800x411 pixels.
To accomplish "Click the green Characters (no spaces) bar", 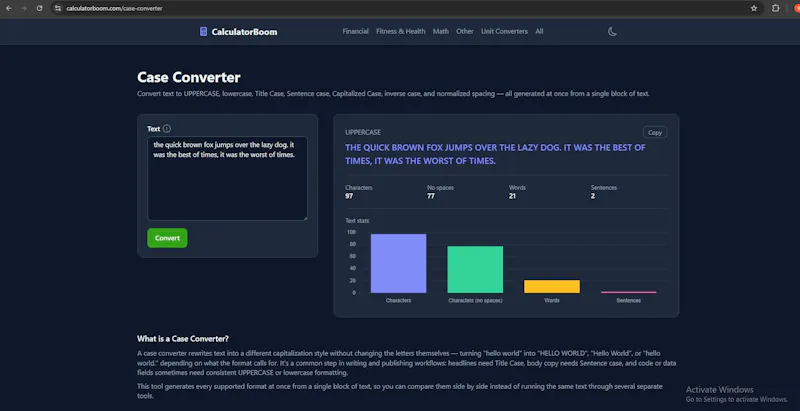I will (475, 270).
